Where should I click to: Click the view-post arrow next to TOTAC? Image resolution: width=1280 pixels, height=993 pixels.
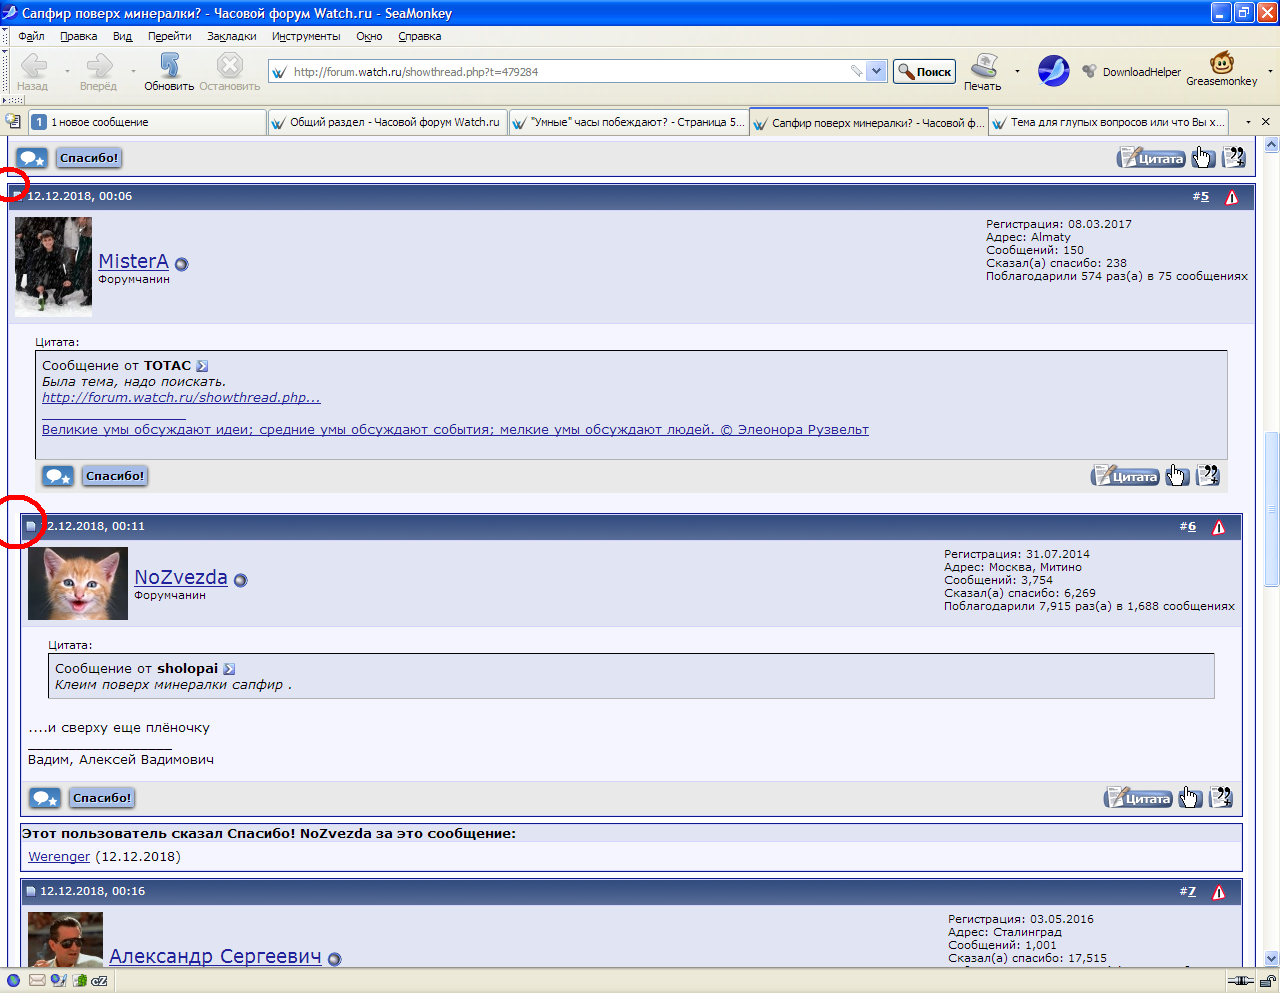point(202,366)
